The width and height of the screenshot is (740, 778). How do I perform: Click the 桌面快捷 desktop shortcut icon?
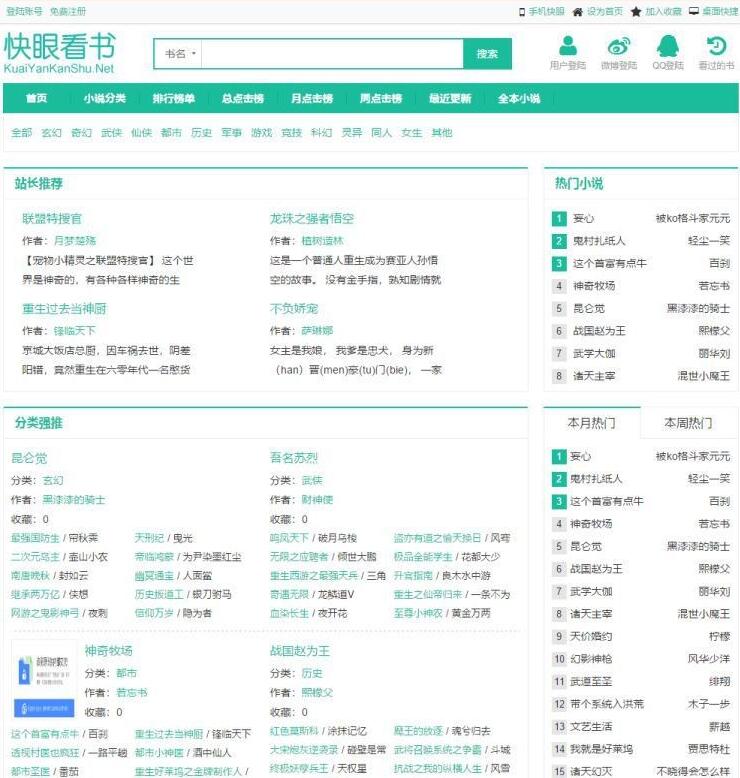694,12
